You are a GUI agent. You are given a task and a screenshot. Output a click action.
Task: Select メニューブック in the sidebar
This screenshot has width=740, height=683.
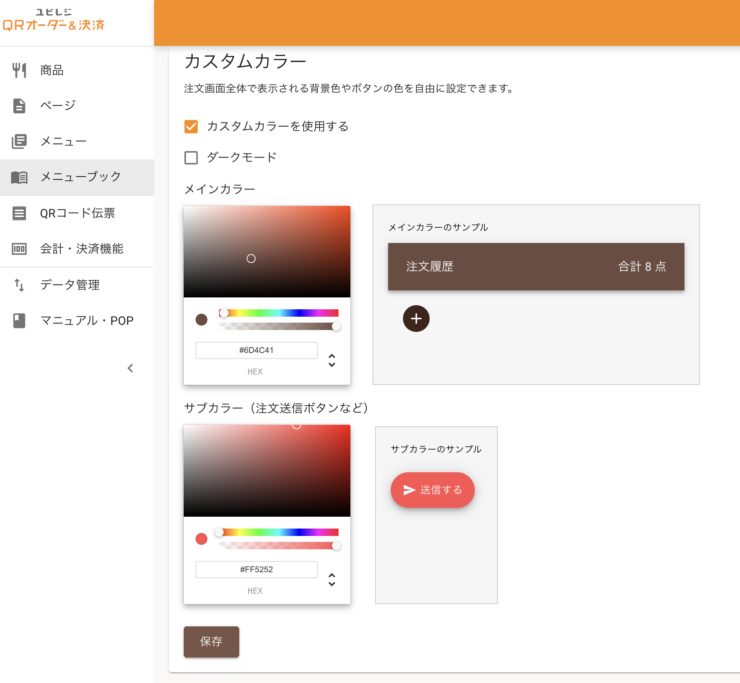tap(77, 177)
